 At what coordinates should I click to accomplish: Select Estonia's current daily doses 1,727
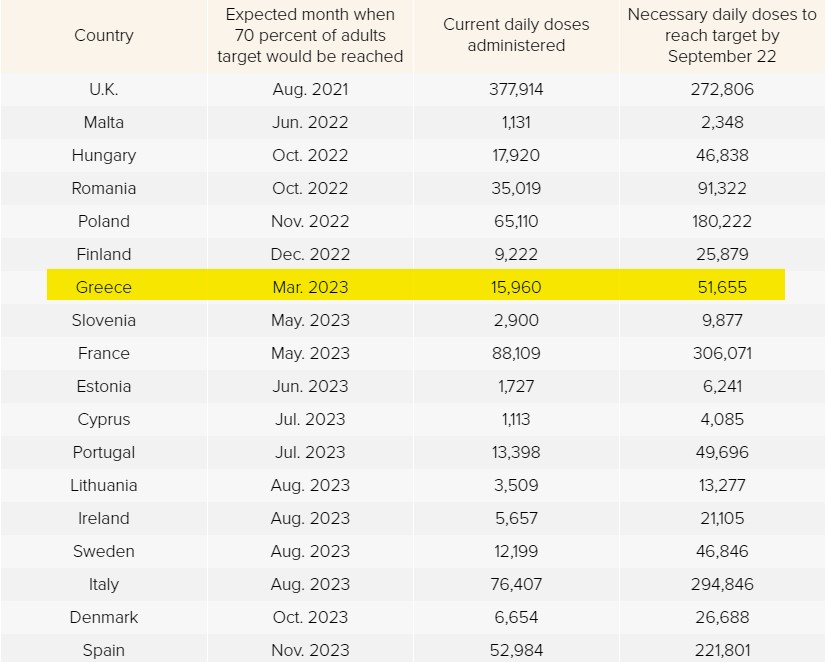pyautogui.click(x=516, y=386)
